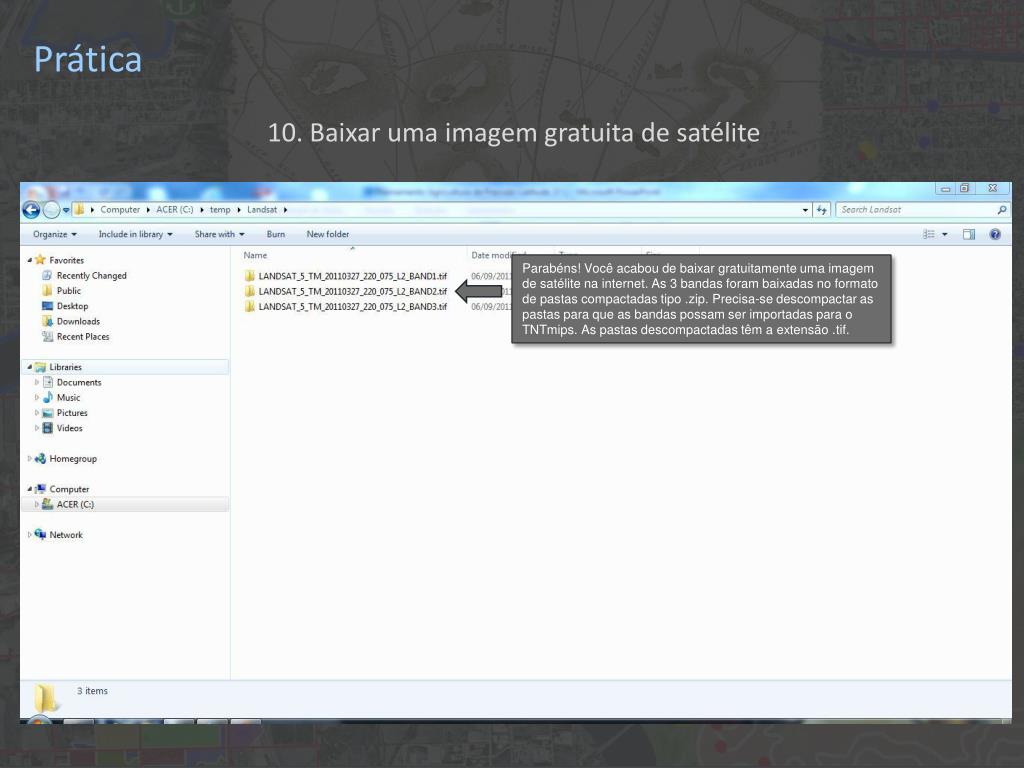The width and height of the screenshot is (1024, 768).
Task: Click the Desktop monitor icon
Action: [x=48, y=306]
